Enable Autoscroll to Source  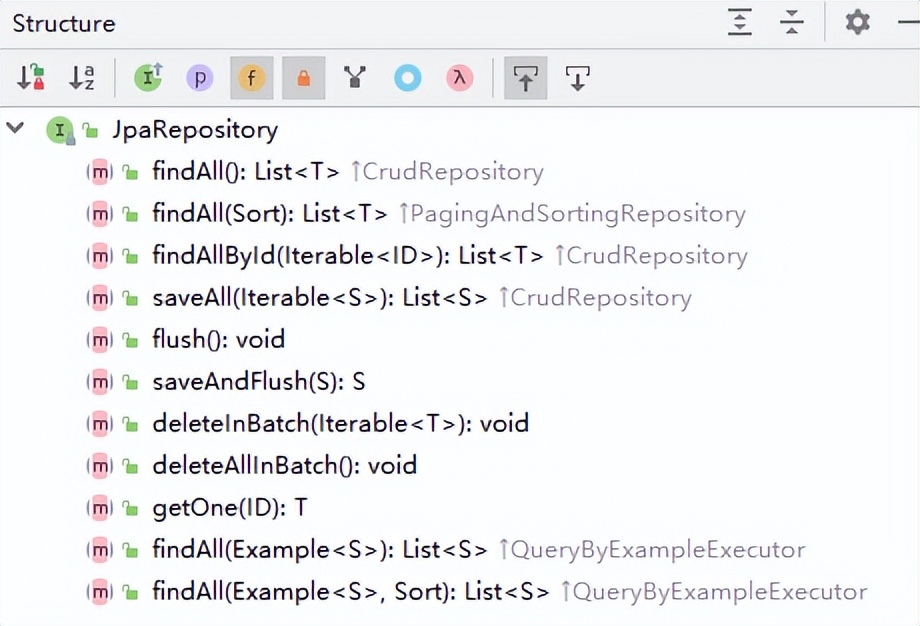(526, 78)
